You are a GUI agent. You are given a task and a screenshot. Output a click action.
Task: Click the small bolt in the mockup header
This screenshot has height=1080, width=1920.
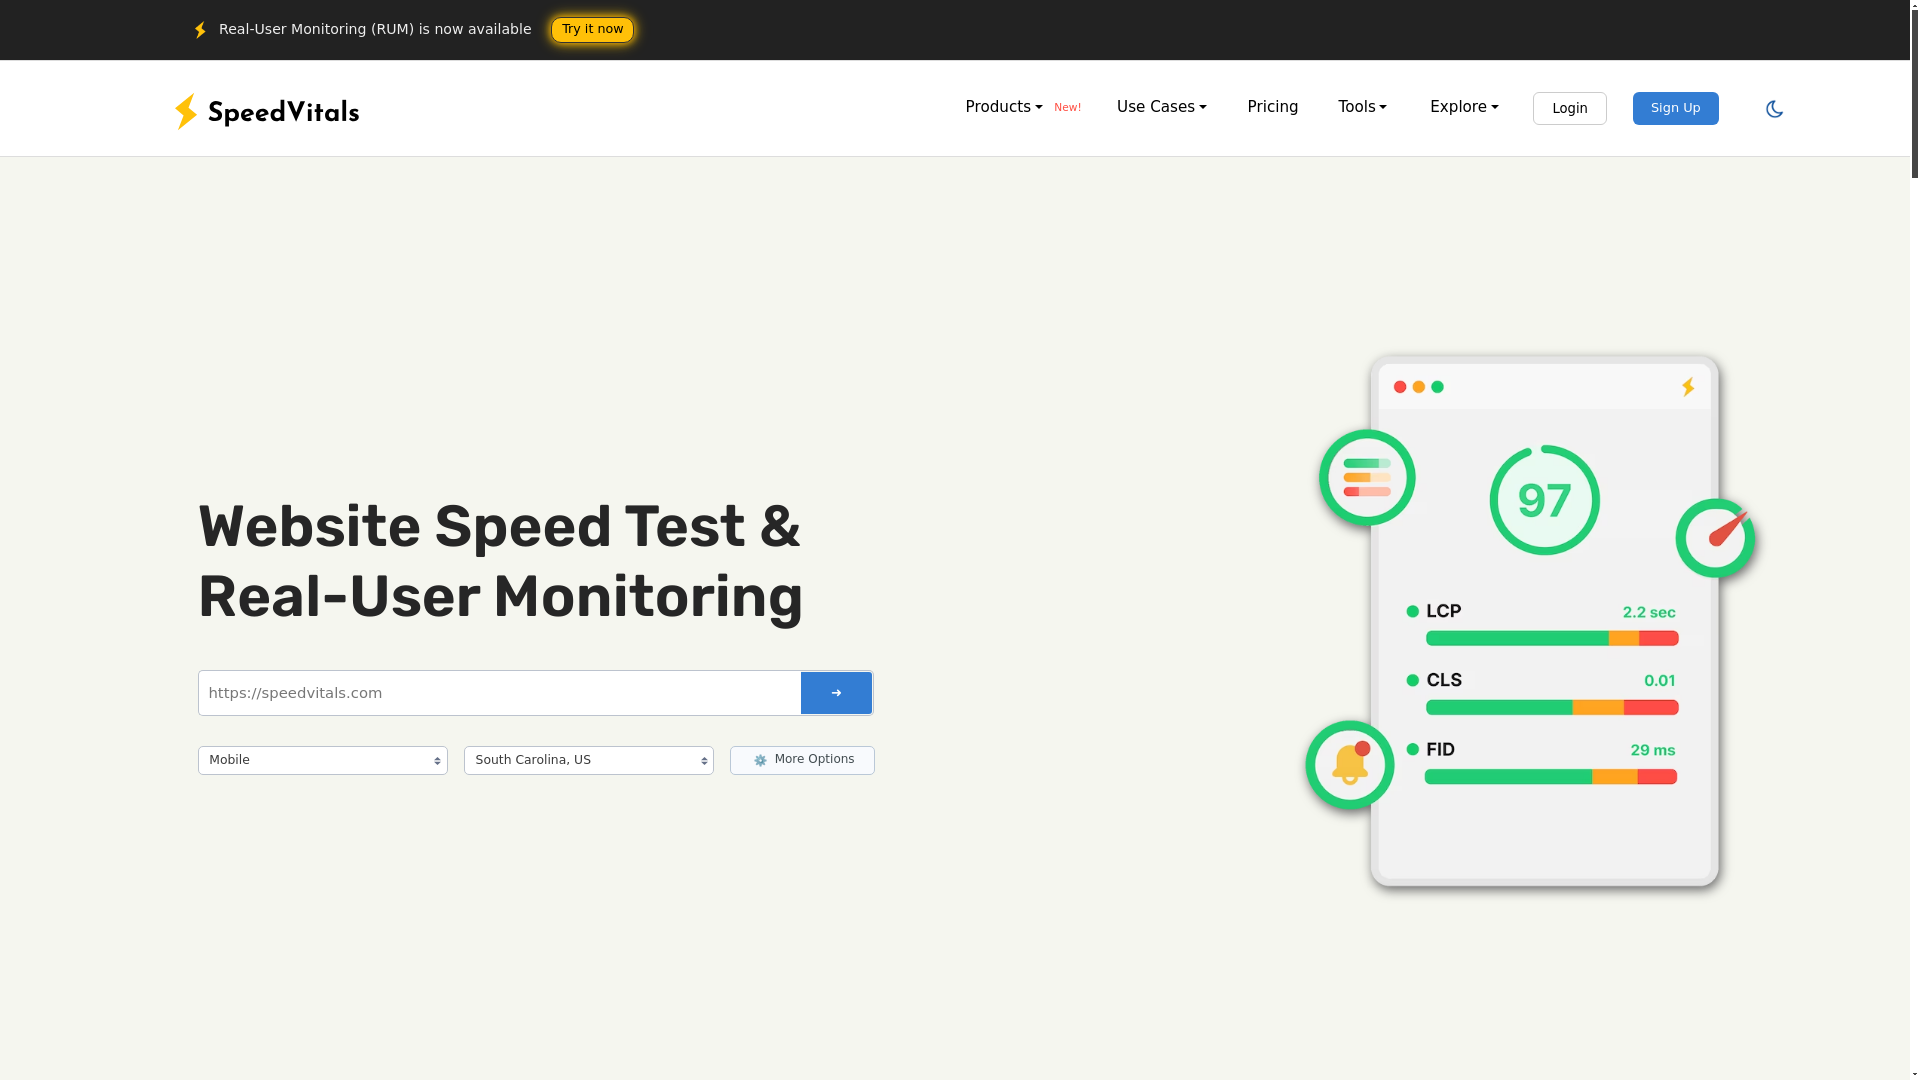(x=1688, y=387)
